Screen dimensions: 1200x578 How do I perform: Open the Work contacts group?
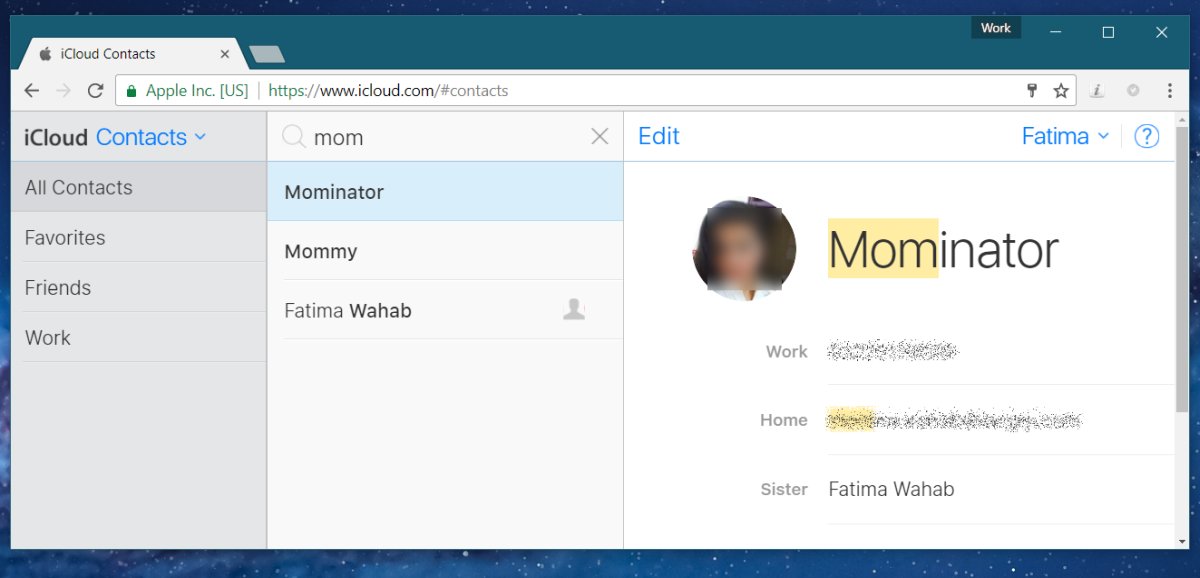pyautogui.click(x=139, y=337)
